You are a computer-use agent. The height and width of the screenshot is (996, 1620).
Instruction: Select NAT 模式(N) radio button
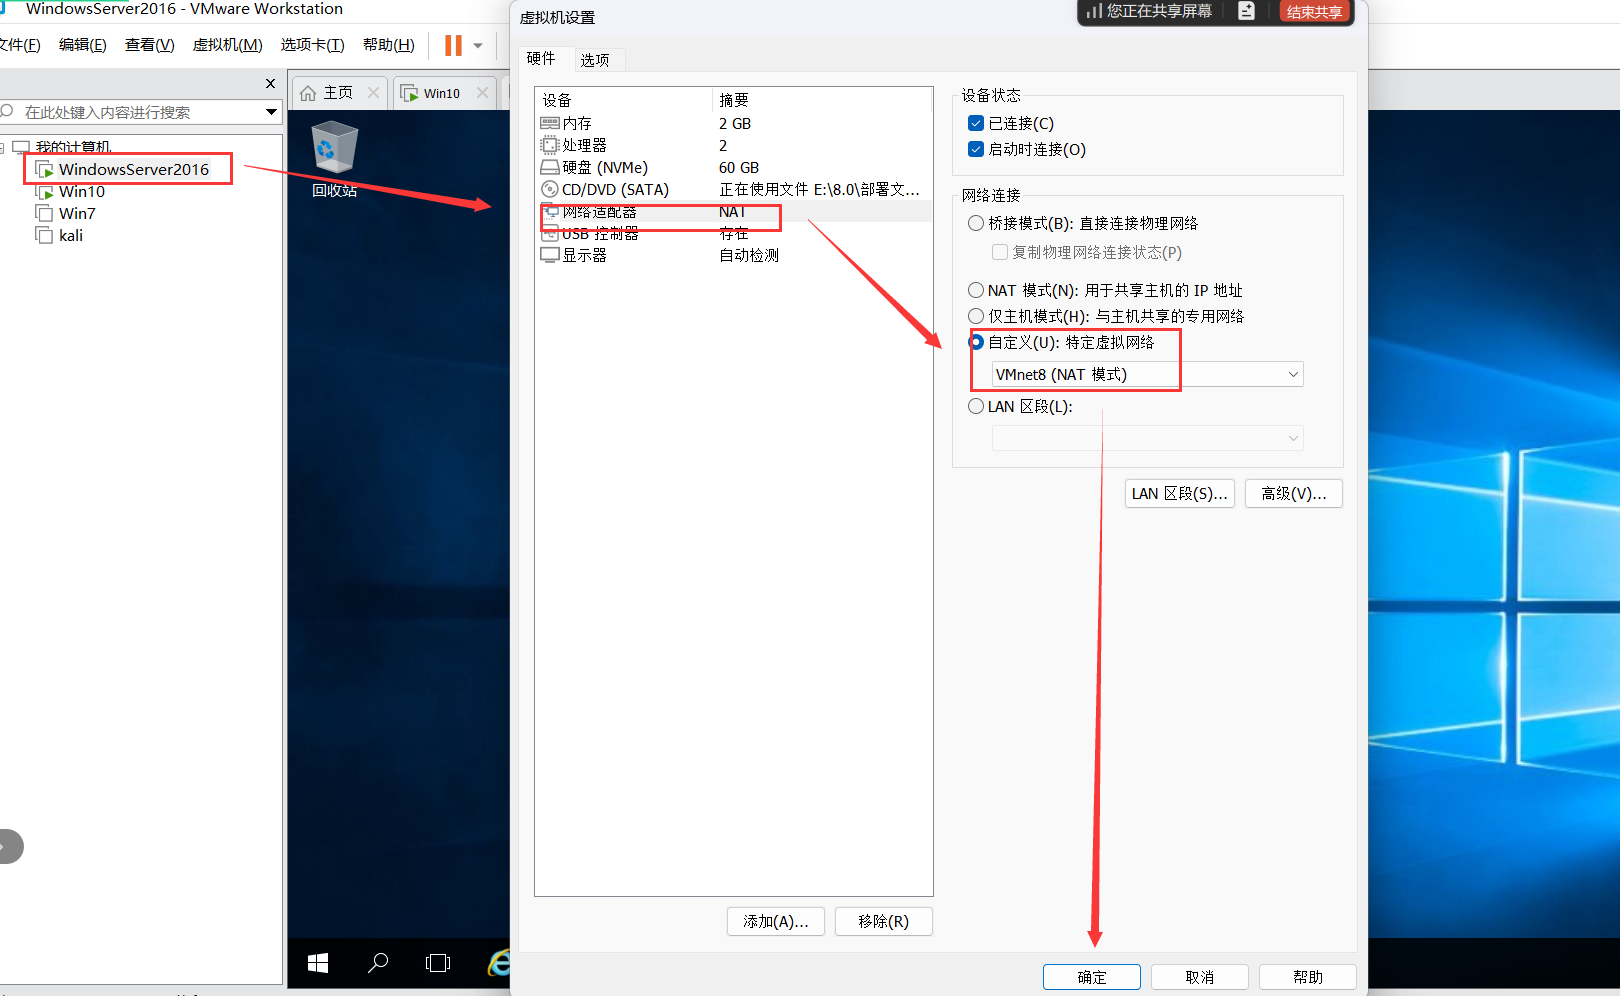[x=976, y=290]
